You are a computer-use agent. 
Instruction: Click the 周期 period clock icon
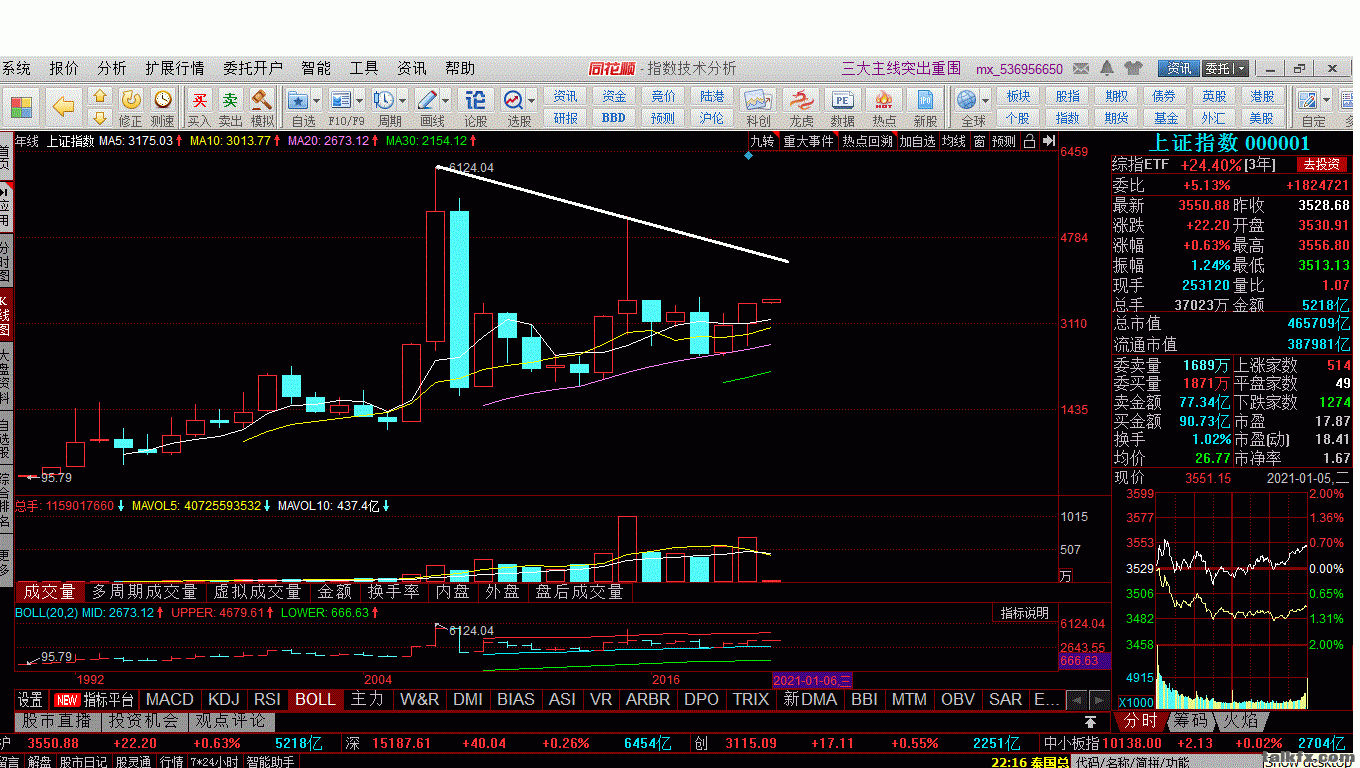tap(384, 100)
